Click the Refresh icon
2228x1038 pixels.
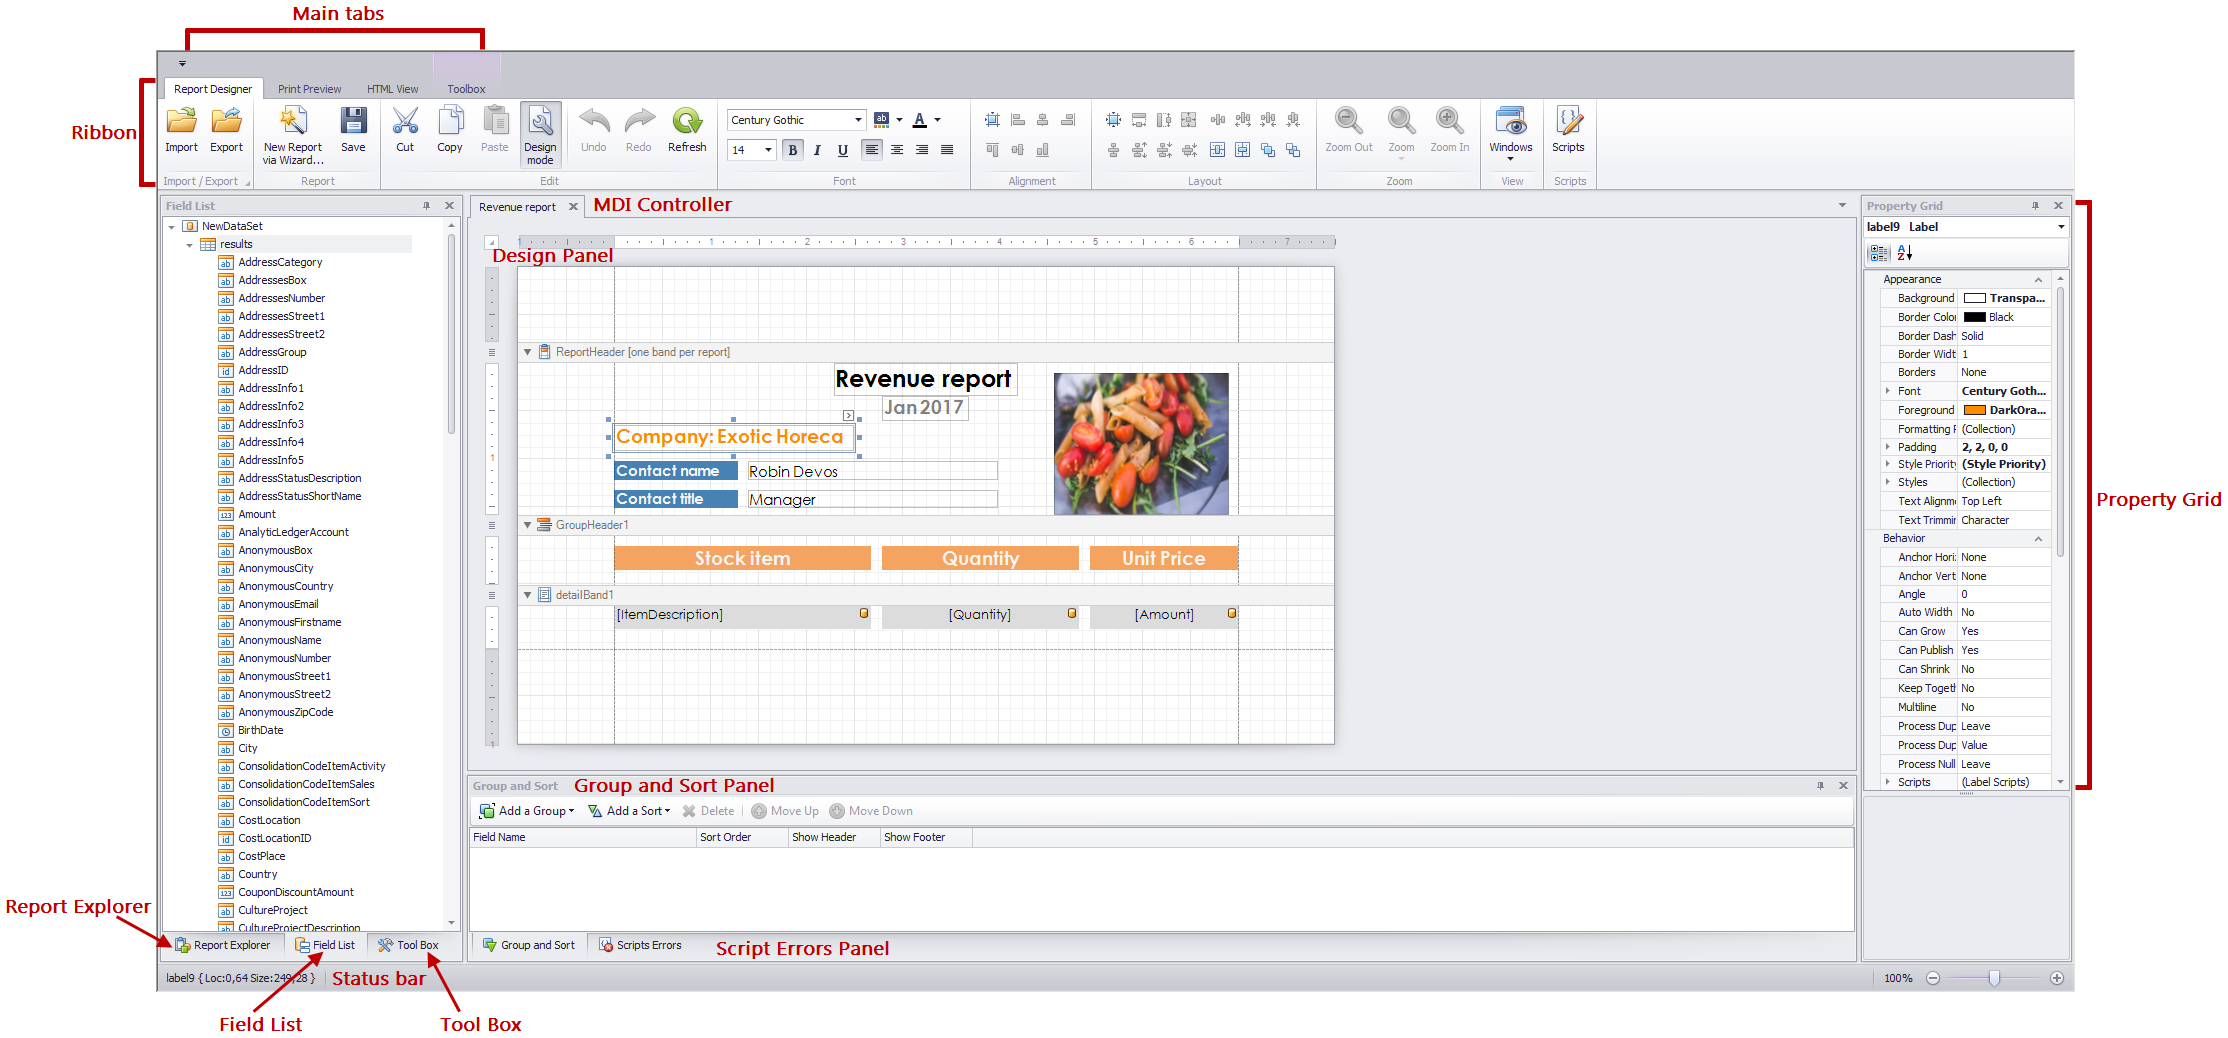[x=687, y=123]
